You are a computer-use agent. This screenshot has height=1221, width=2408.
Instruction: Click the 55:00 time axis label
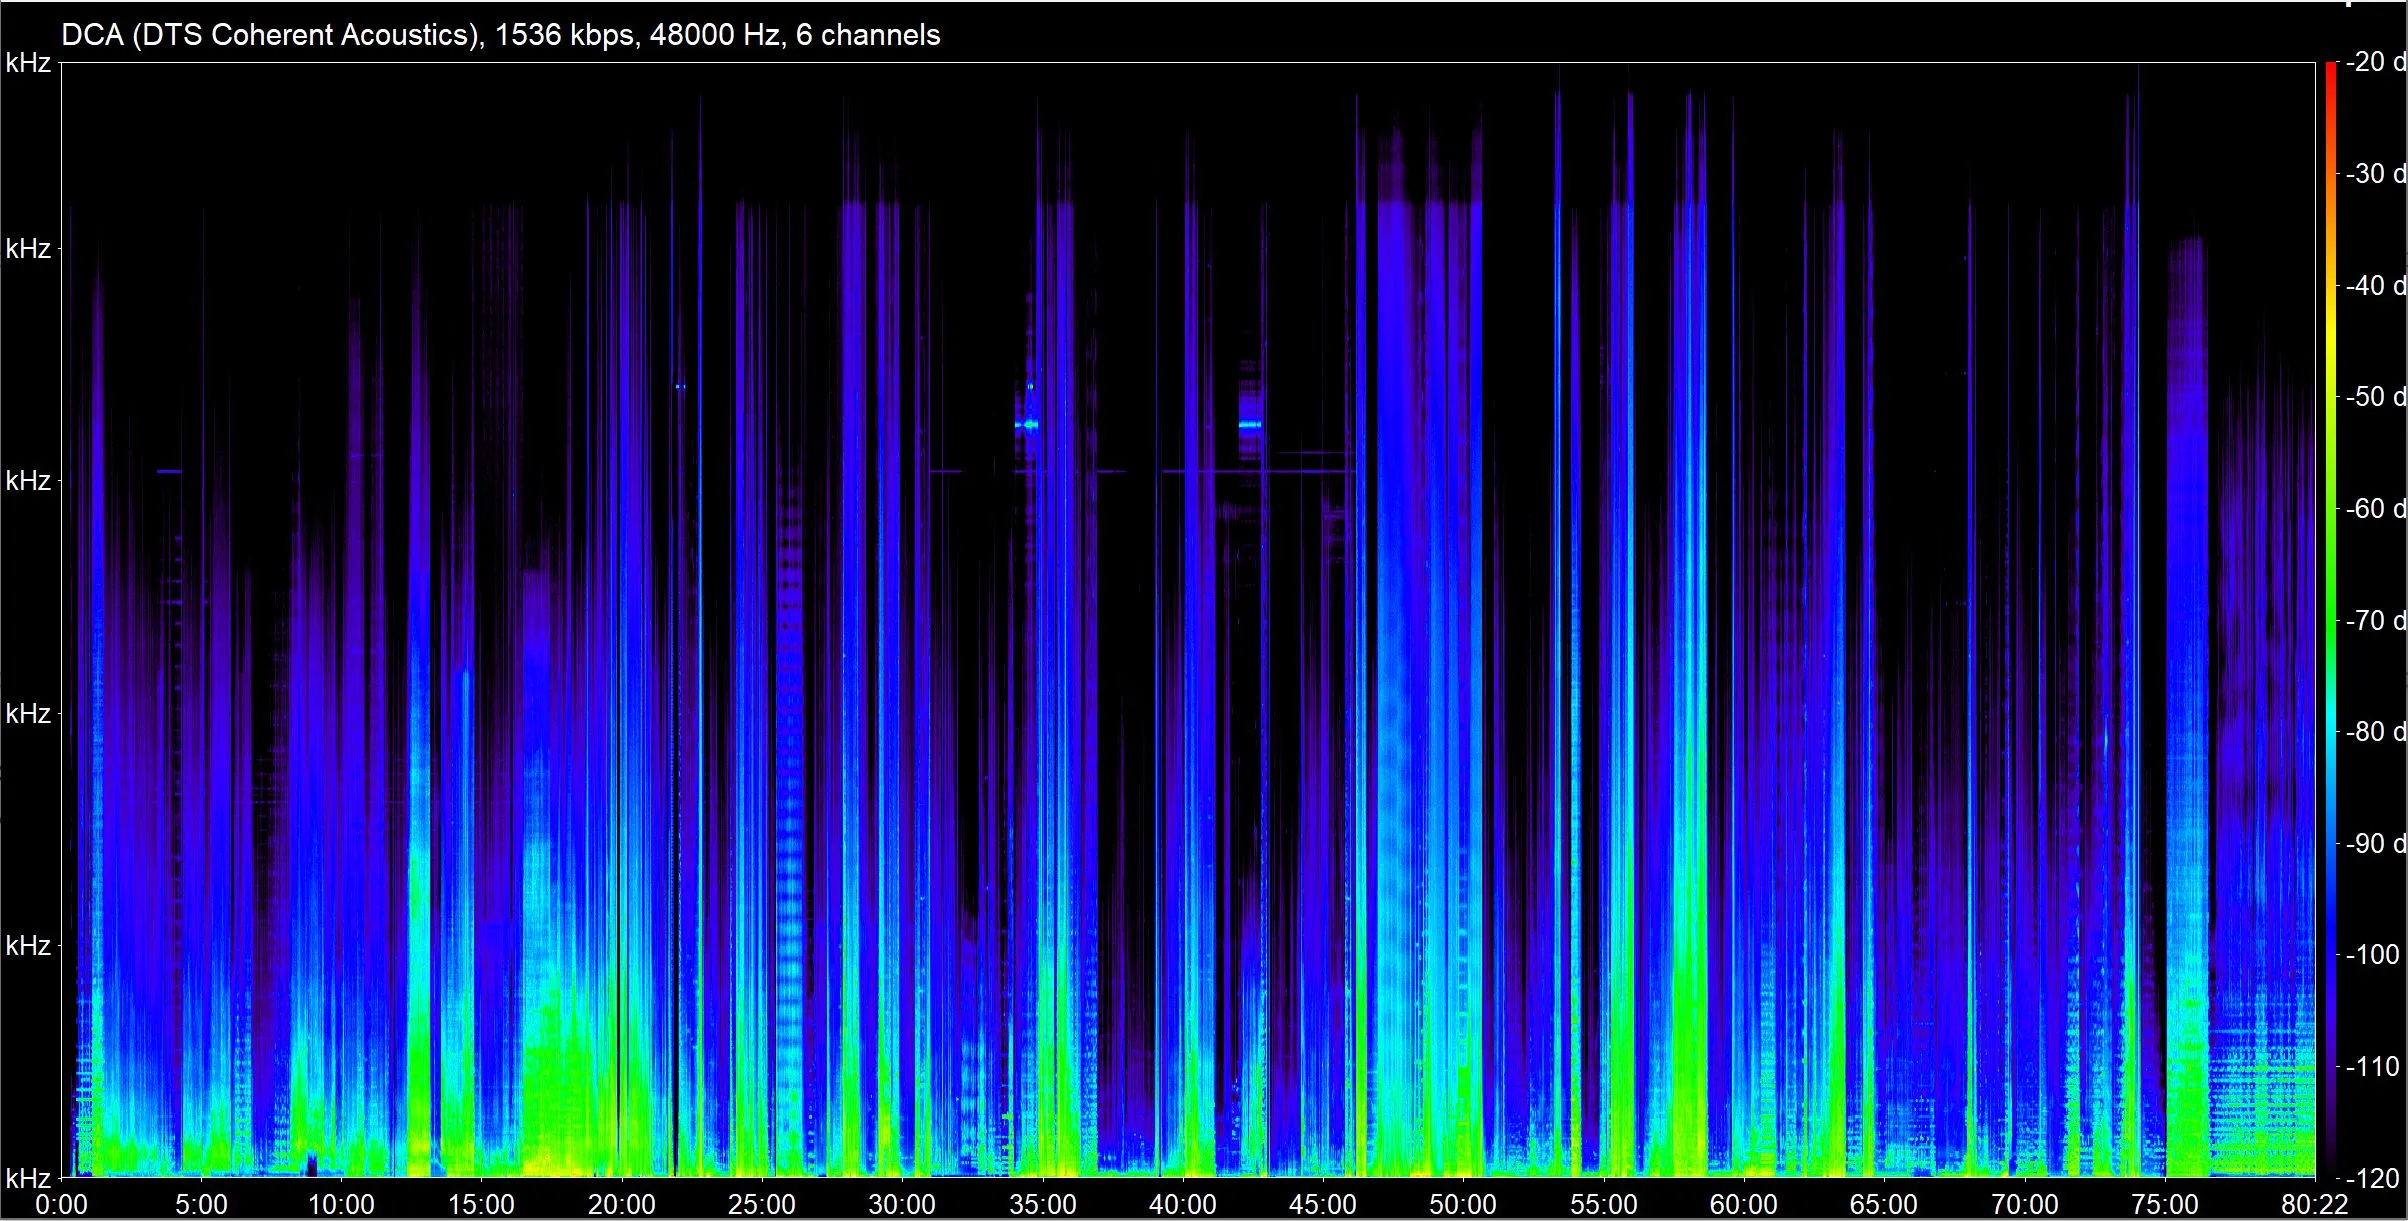point(1603,1204)
